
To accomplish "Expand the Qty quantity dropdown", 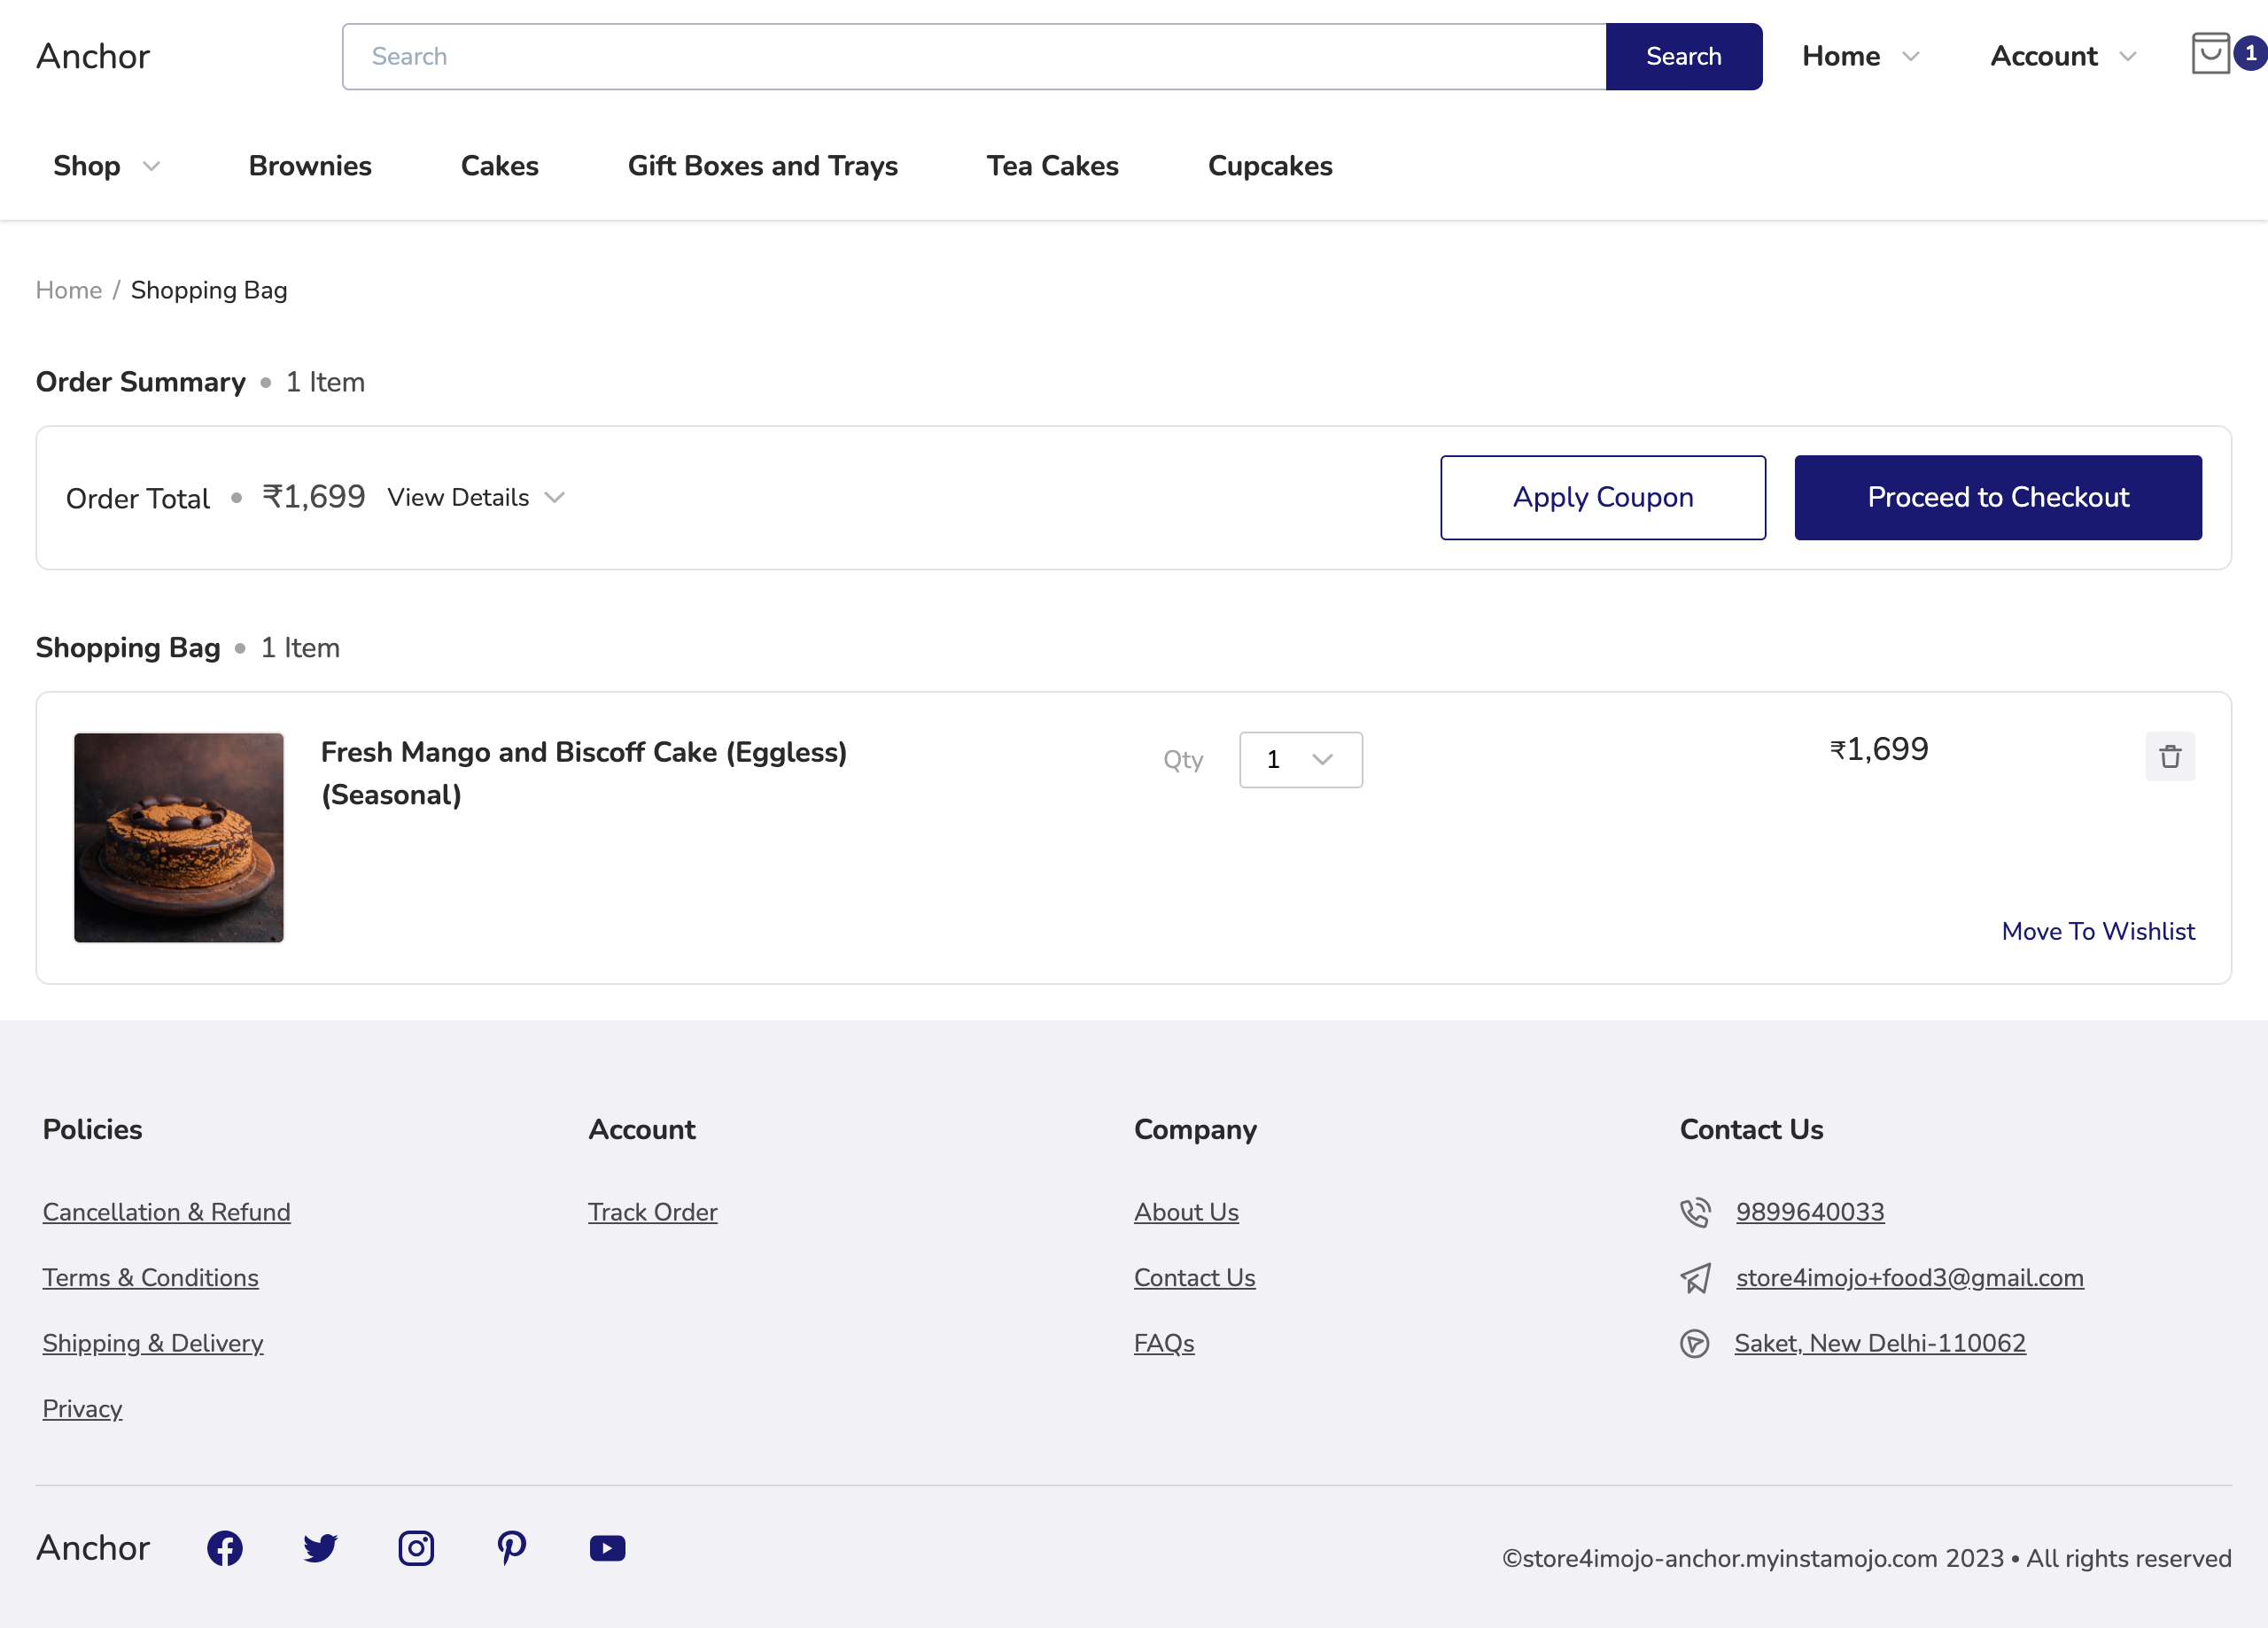I will (1300, 760).
